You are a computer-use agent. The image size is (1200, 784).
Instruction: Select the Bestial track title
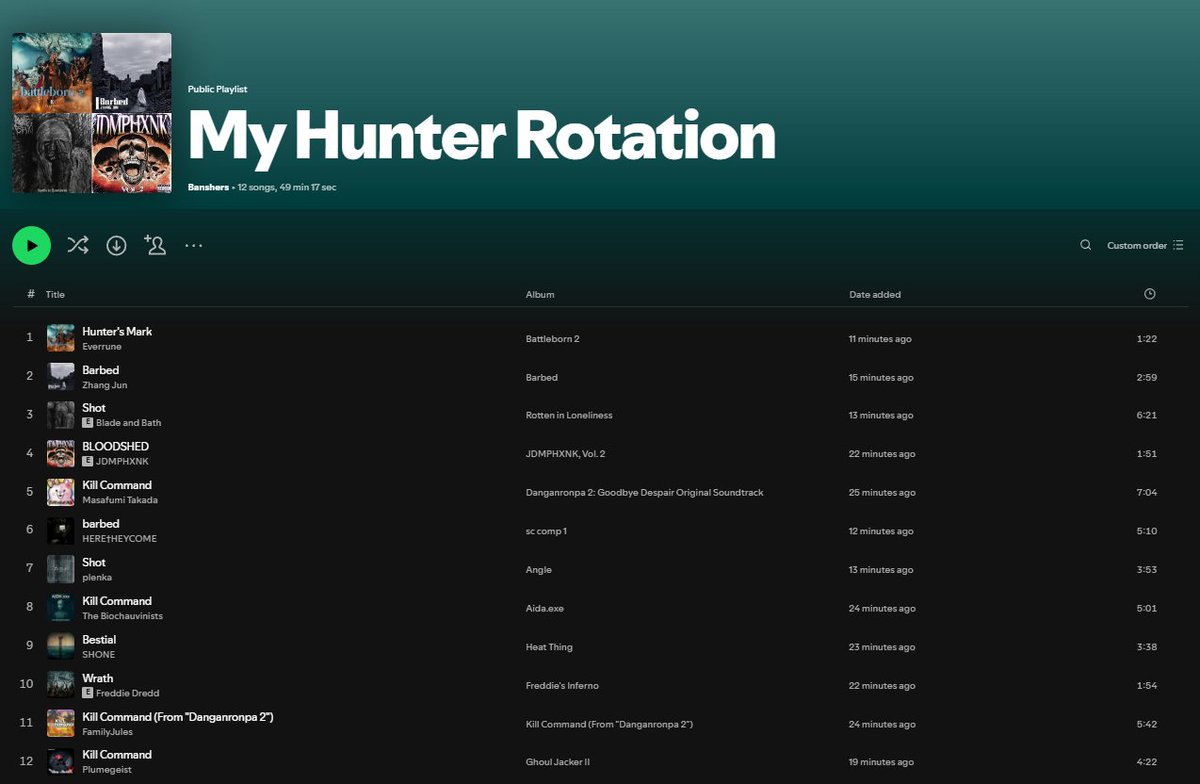click(x=99, y=639)
